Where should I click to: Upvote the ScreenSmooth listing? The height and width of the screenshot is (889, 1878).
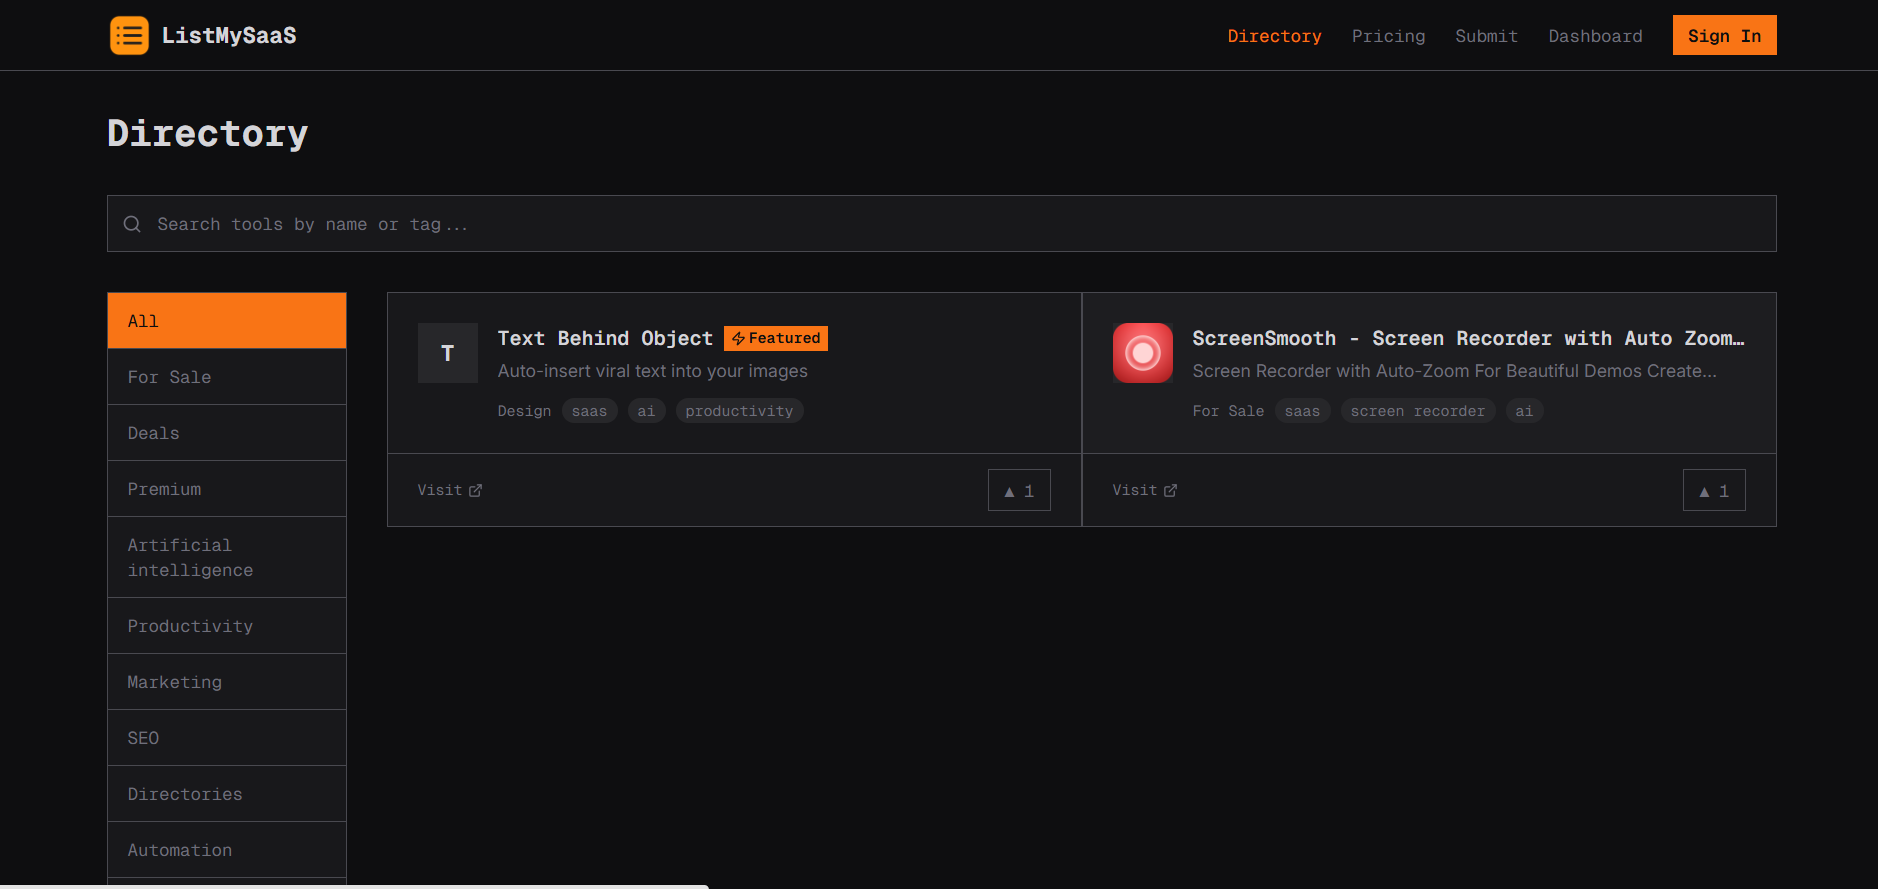pyautogui.click(x=1714, y=490)
